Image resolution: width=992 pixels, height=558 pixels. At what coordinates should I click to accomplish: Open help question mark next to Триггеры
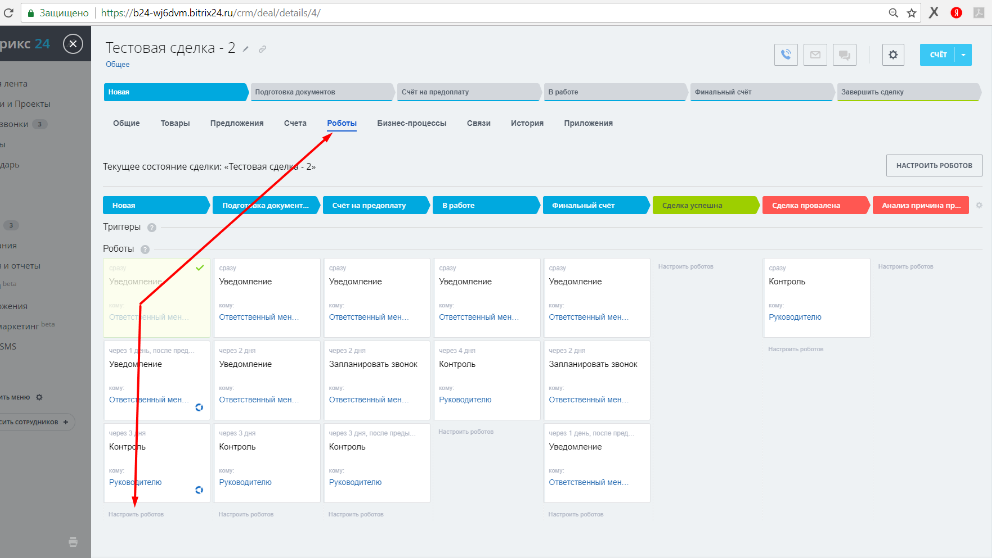click(x=152, y=227)
